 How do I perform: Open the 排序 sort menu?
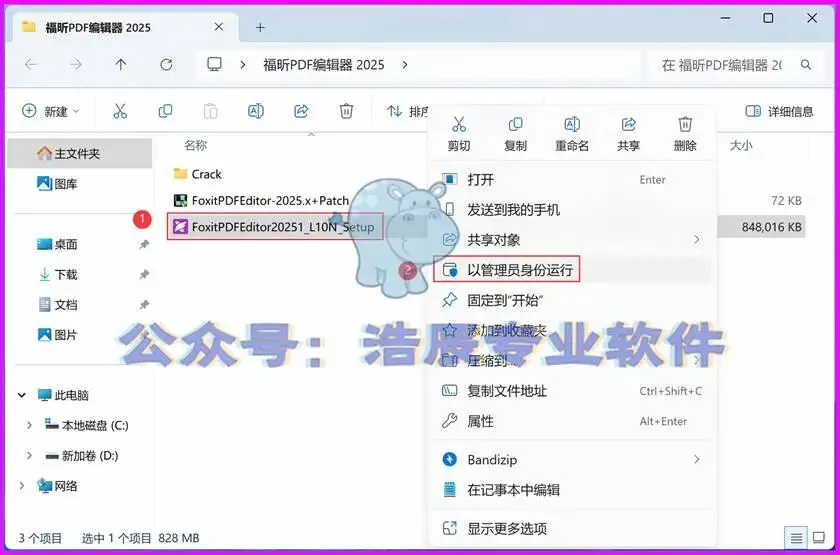[x=407, y=111]
